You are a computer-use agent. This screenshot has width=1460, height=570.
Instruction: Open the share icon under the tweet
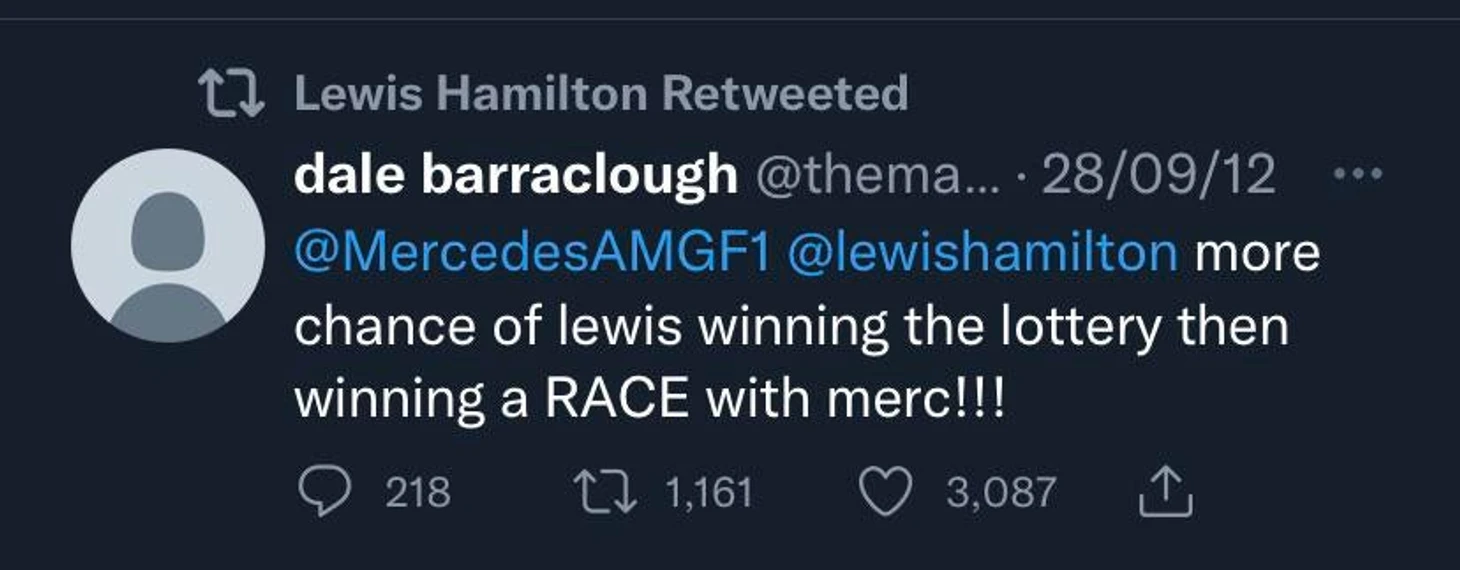click(x=1165, y=493)
